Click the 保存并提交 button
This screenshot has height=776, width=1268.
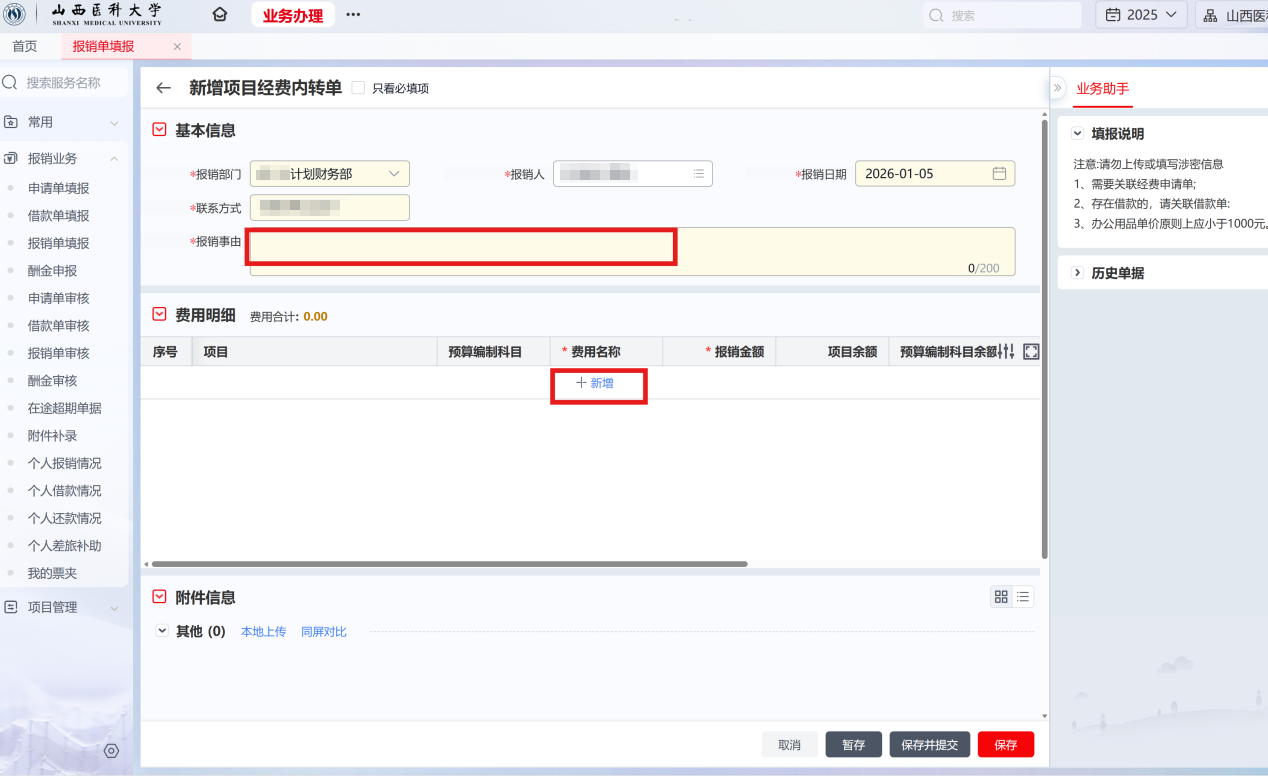pos(929,745)
